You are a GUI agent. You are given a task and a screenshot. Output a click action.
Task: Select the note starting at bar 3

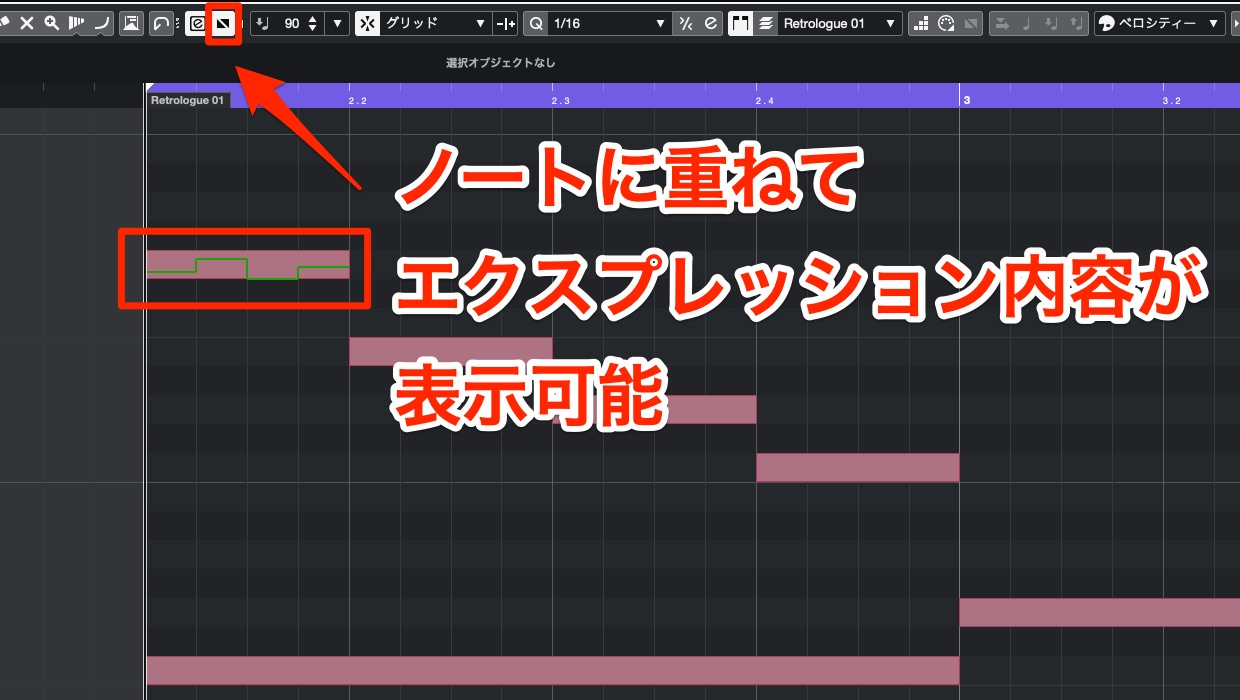pyautogui.click(x=1100, y=612)
